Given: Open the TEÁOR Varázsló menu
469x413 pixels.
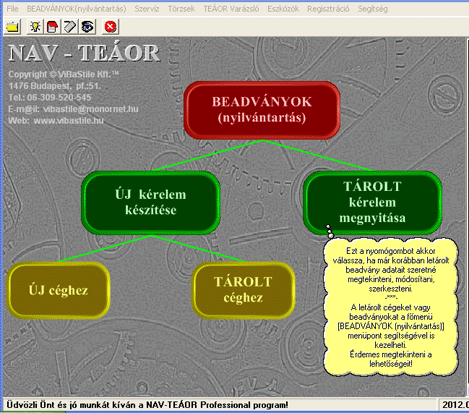Looking at the screenshot, I should [231, 9].
